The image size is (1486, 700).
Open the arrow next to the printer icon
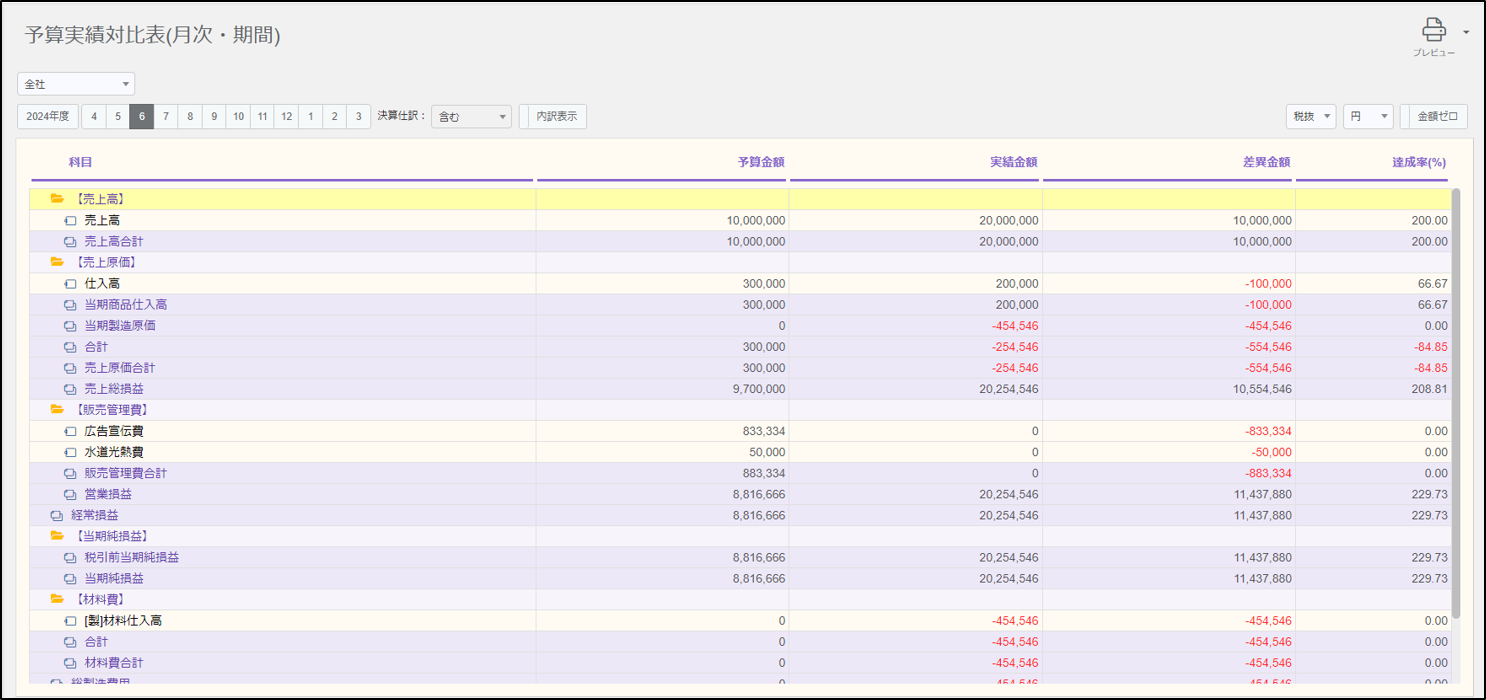1466,32
